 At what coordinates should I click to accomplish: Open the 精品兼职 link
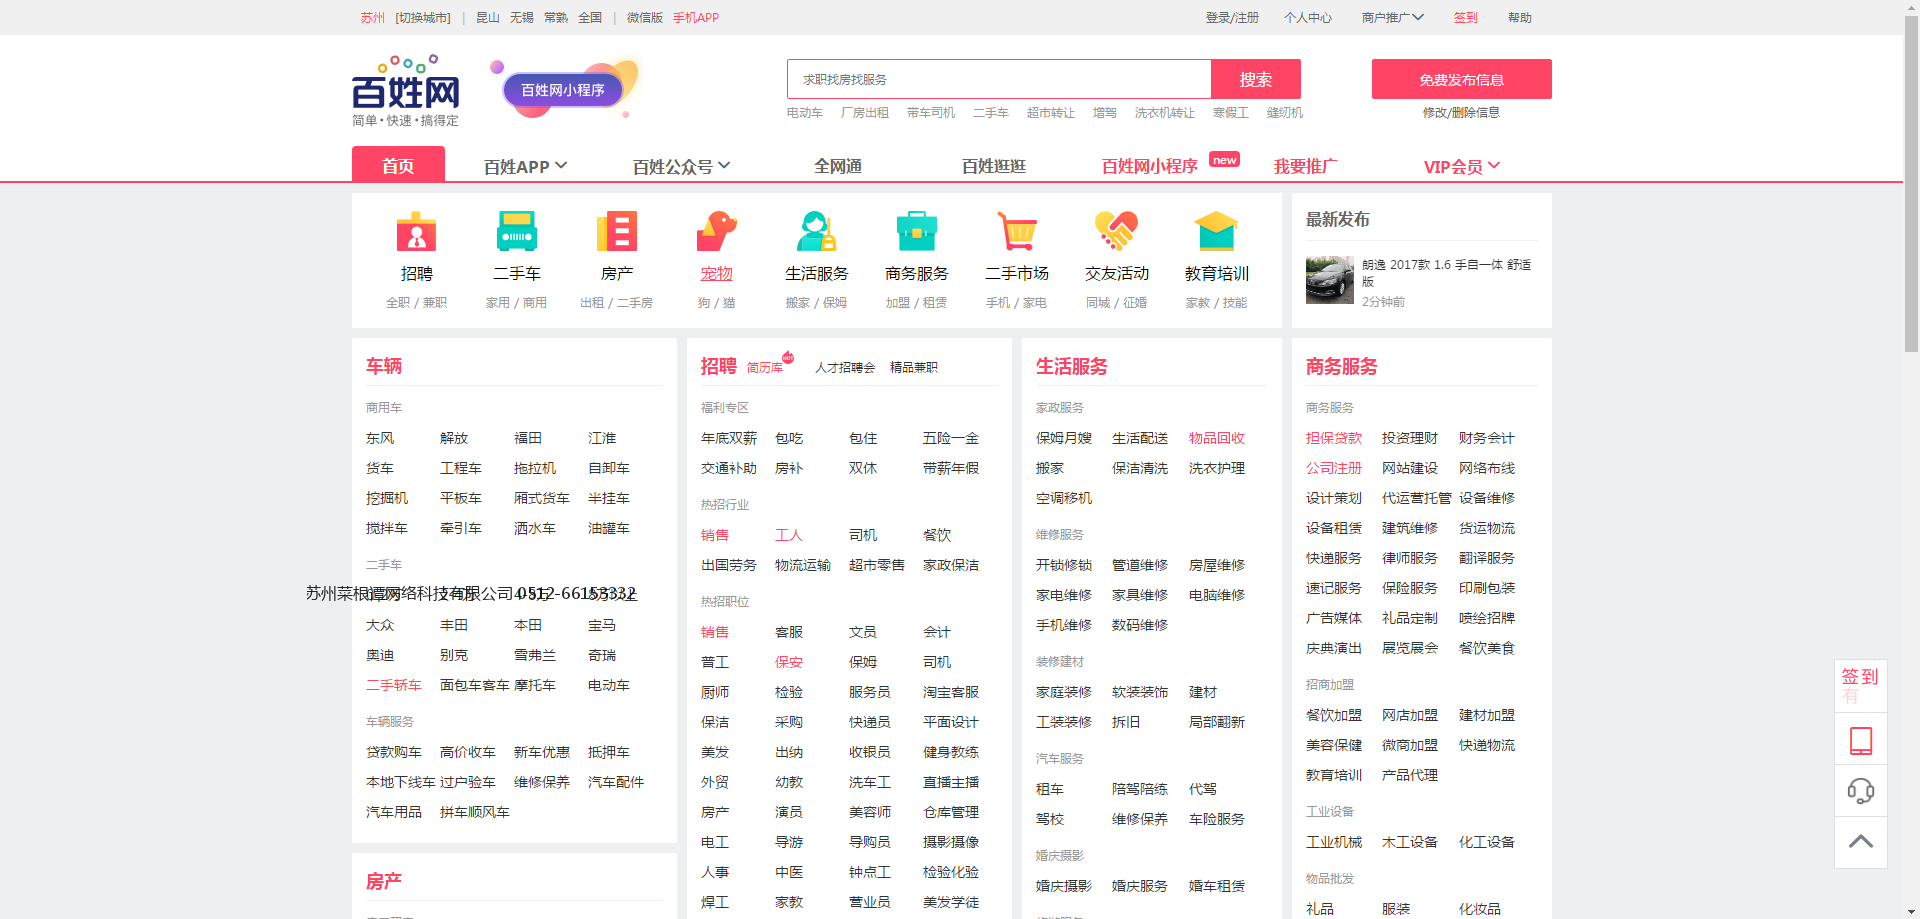click(914, 368)
